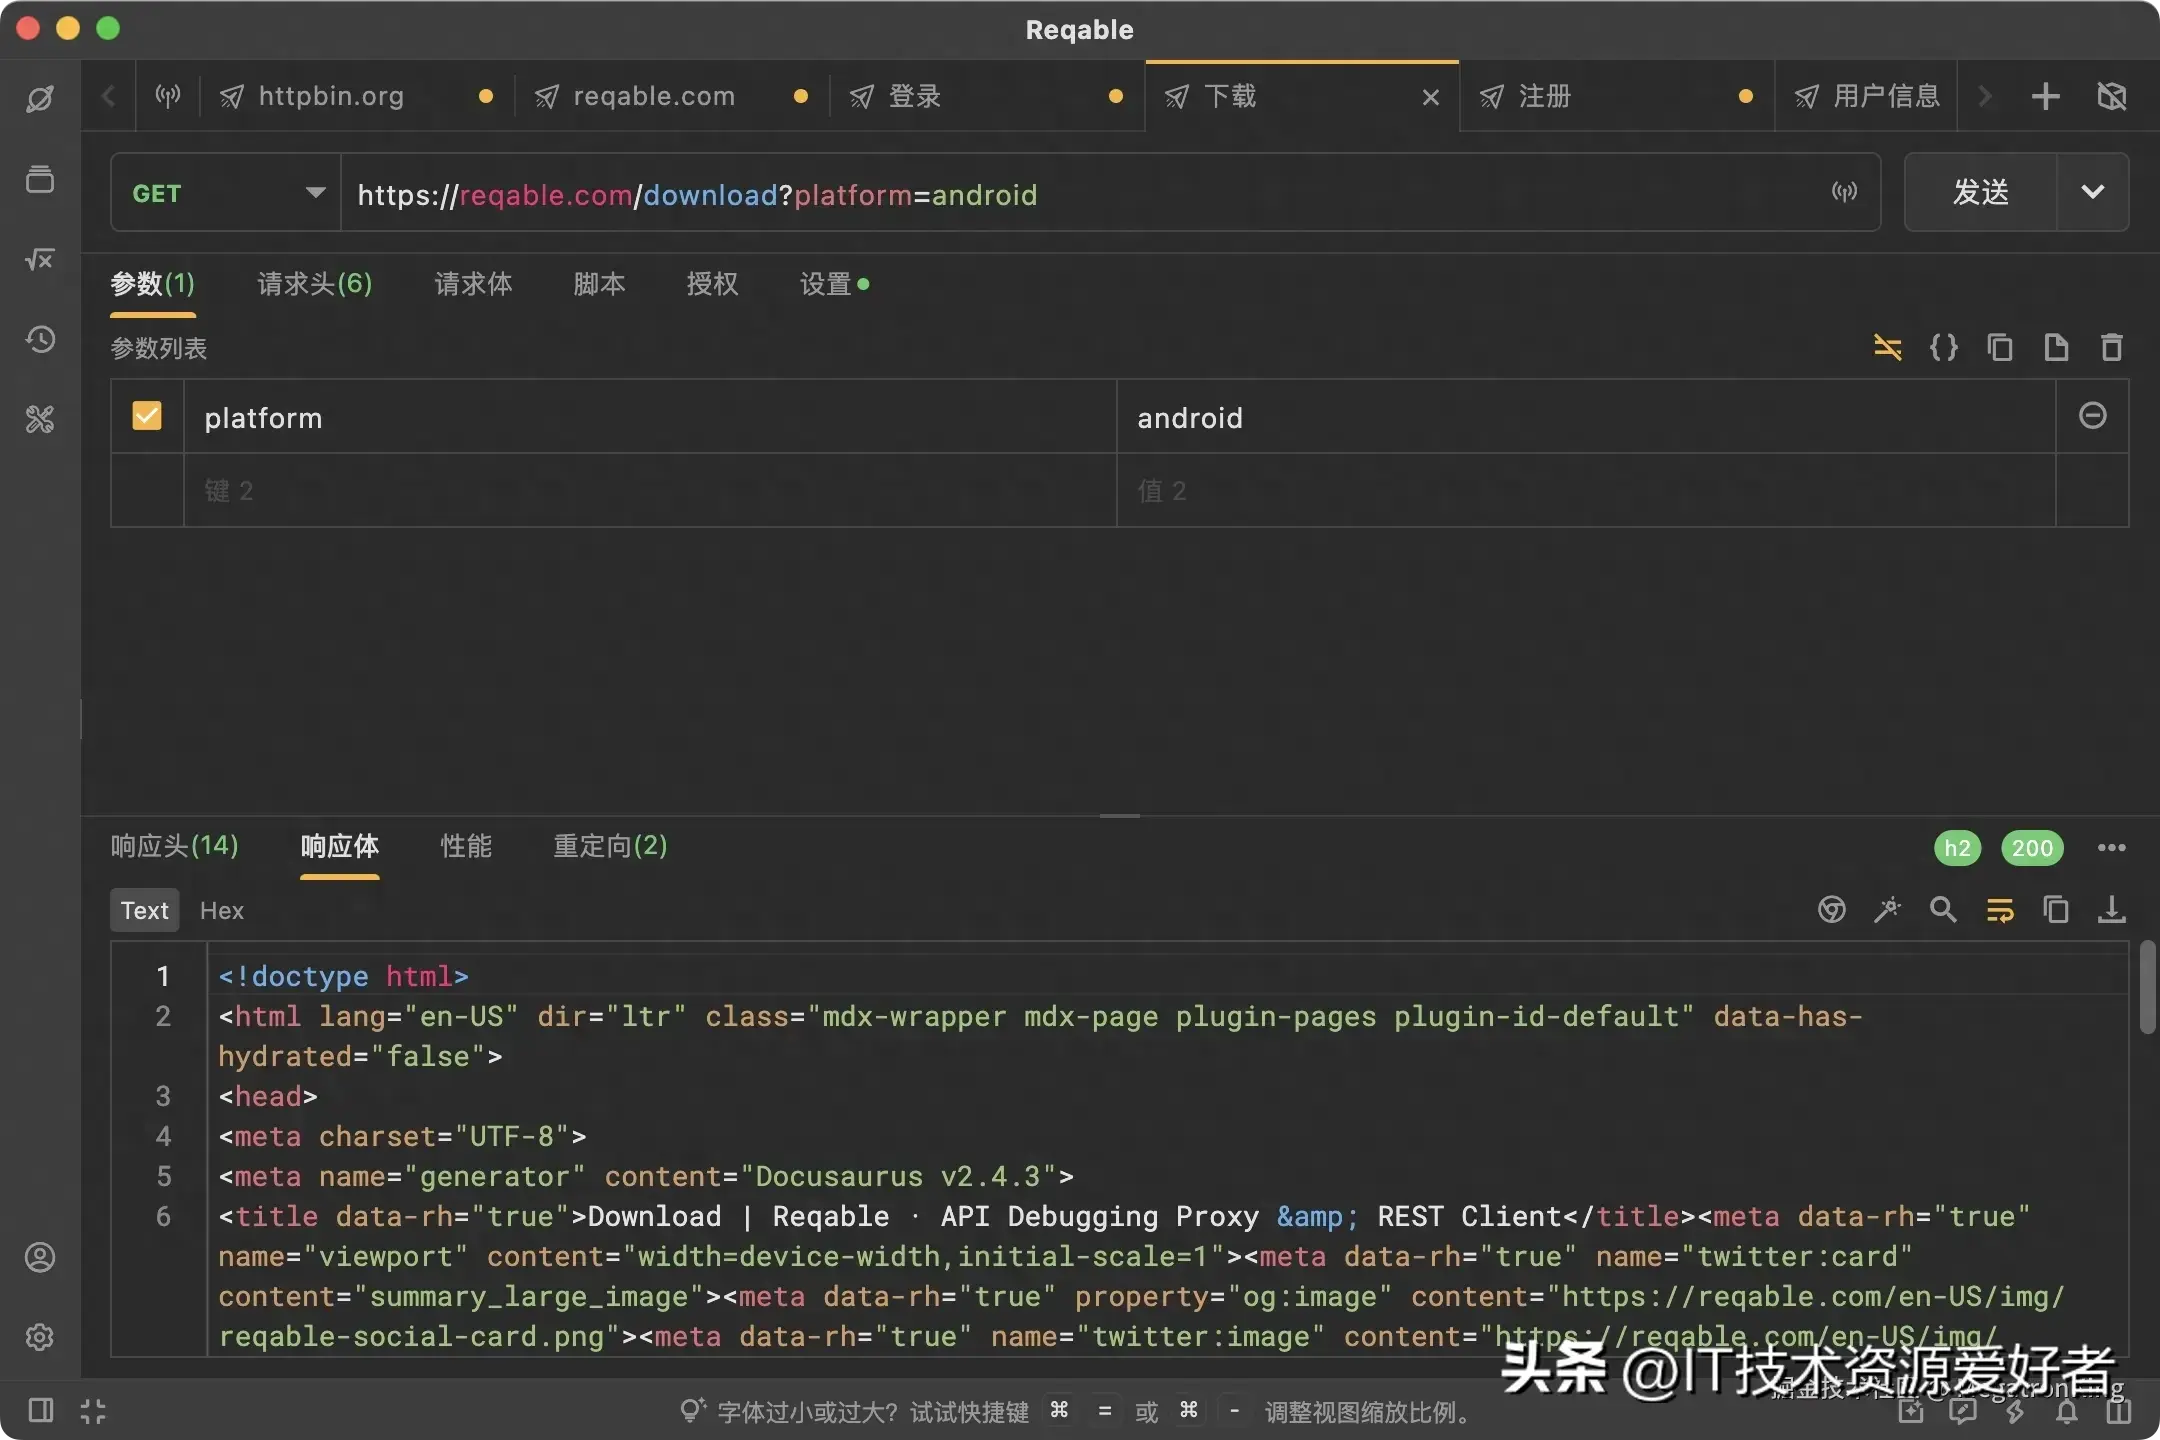Toggle the yellow strikethrough parameters icon

point(1887,347)
